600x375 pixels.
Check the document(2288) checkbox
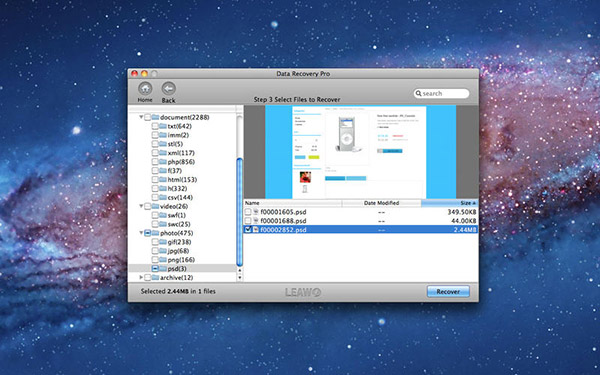147,117
